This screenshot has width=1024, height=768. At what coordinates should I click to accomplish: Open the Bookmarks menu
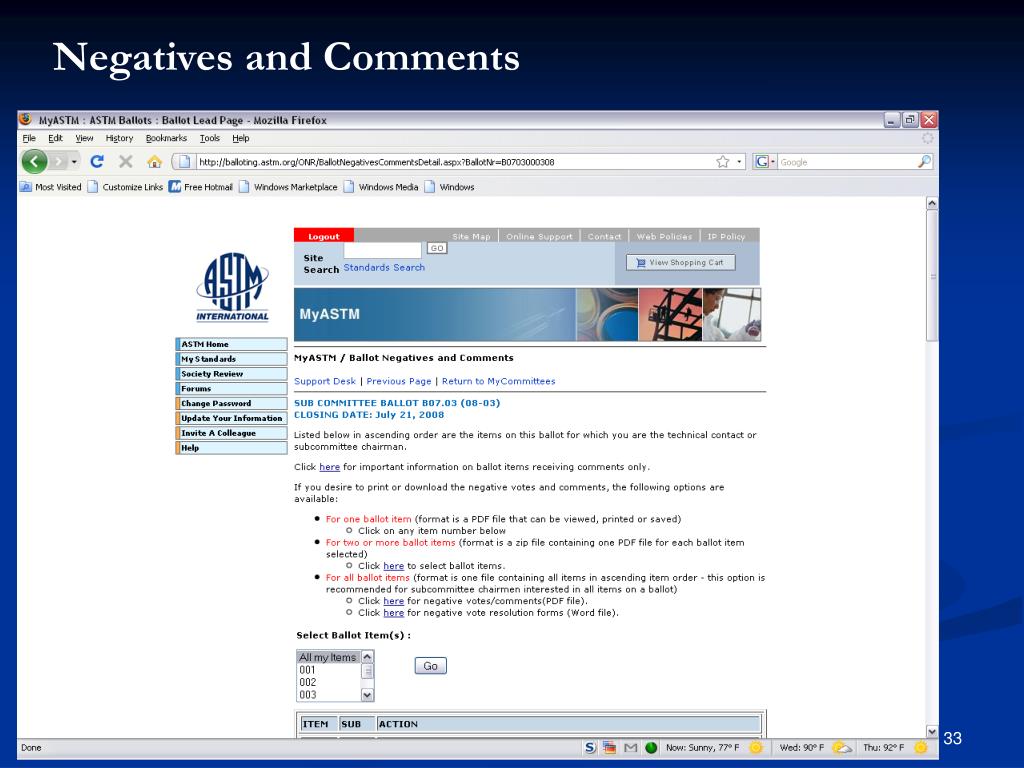point(167,138)
